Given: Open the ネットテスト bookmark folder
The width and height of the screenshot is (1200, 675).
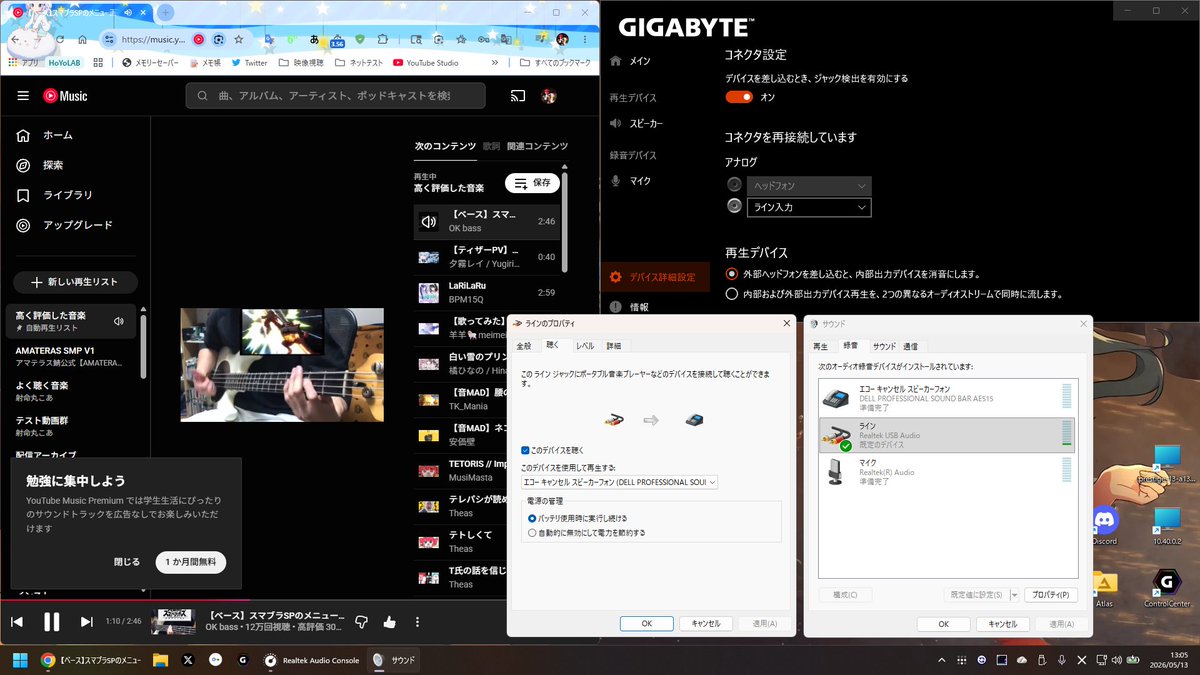Looking at the screenshot, I should pos(358,62).
